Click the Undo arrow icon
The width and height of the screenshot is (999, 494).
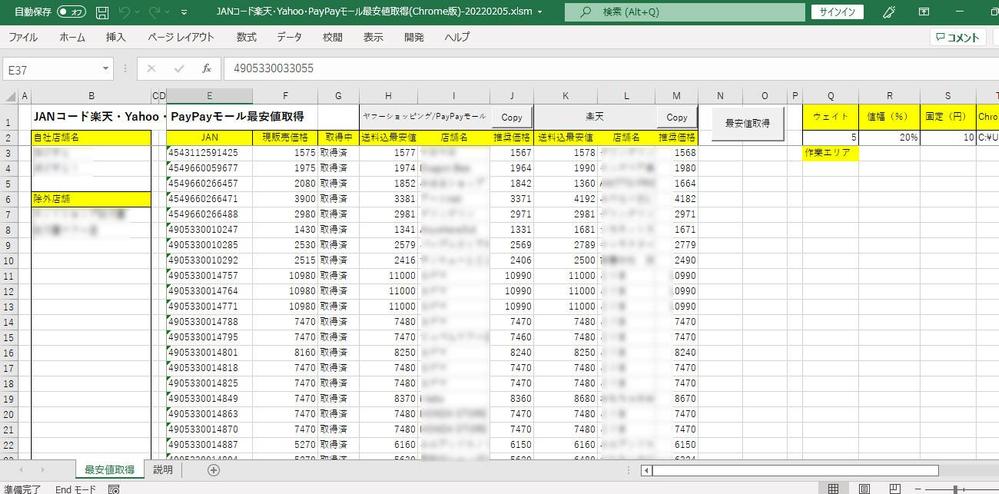tap(126, 12)
